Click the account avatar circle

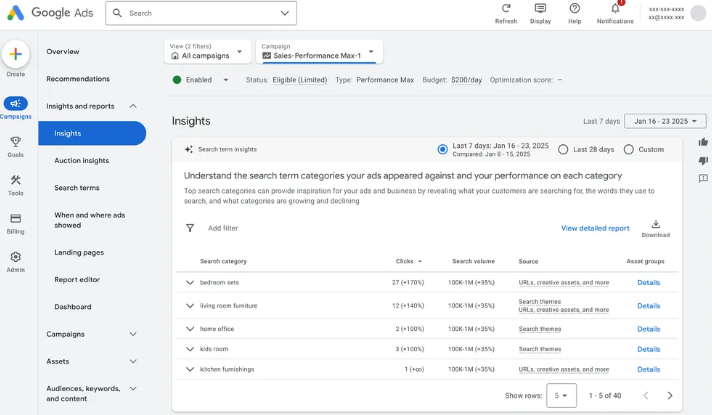pos(698,13)
